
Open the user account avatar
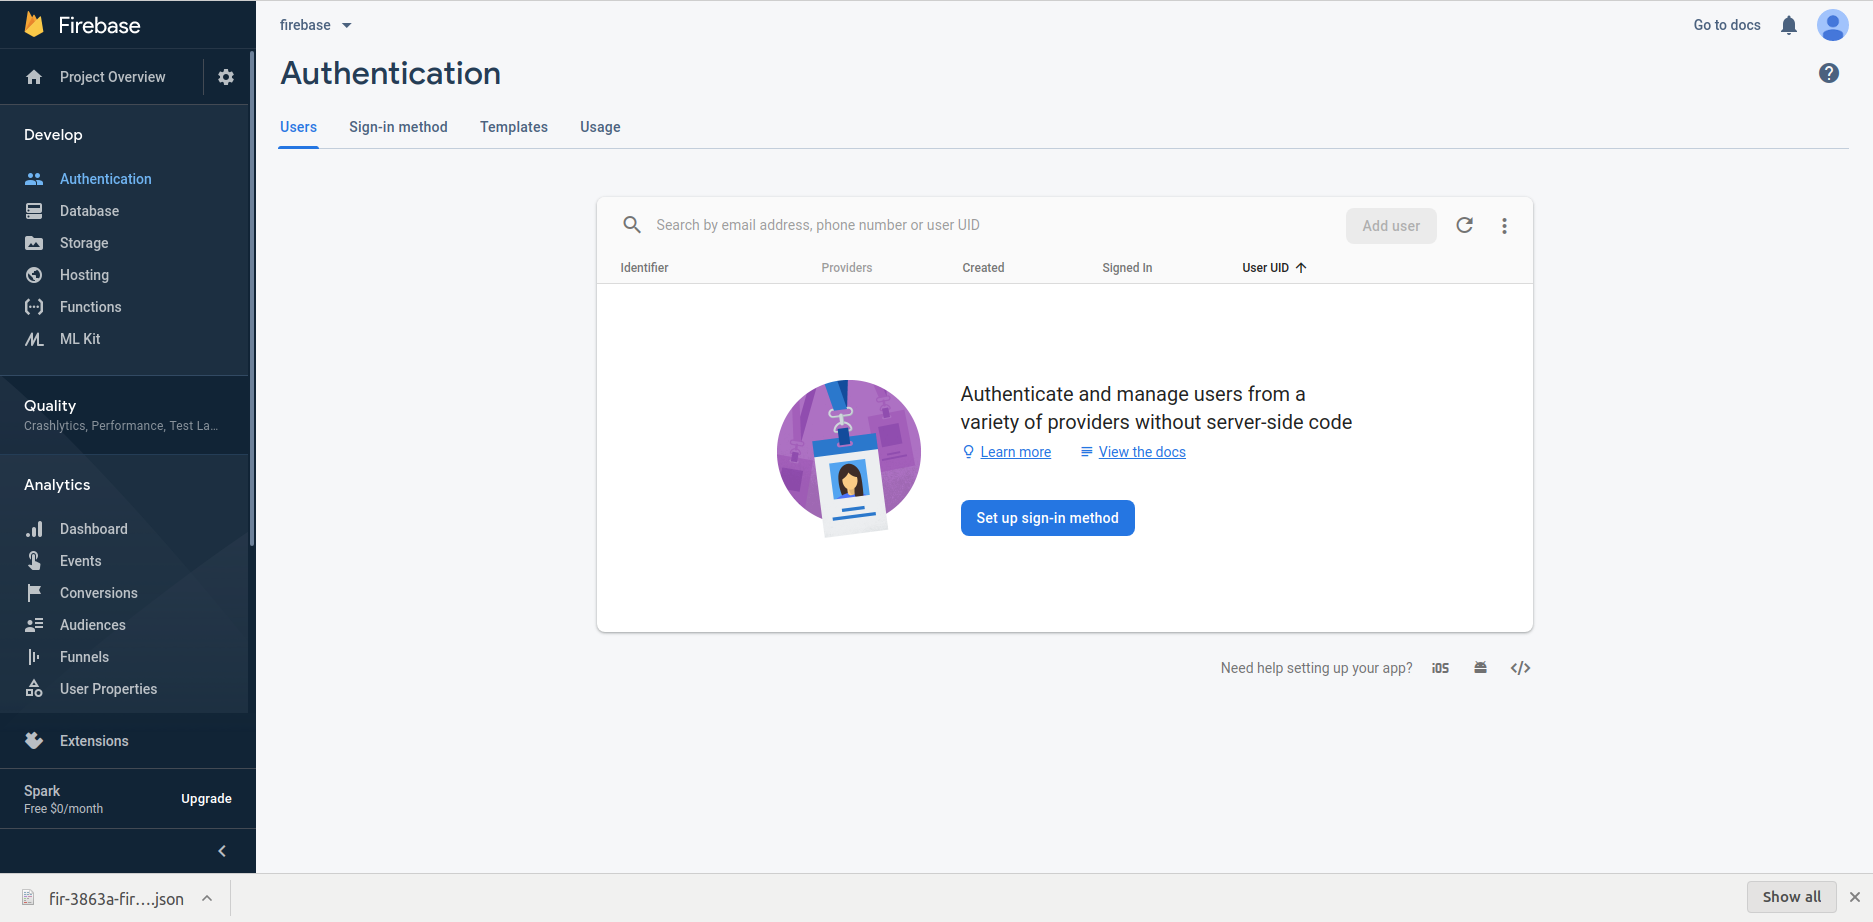click(x=1833, y=25)
